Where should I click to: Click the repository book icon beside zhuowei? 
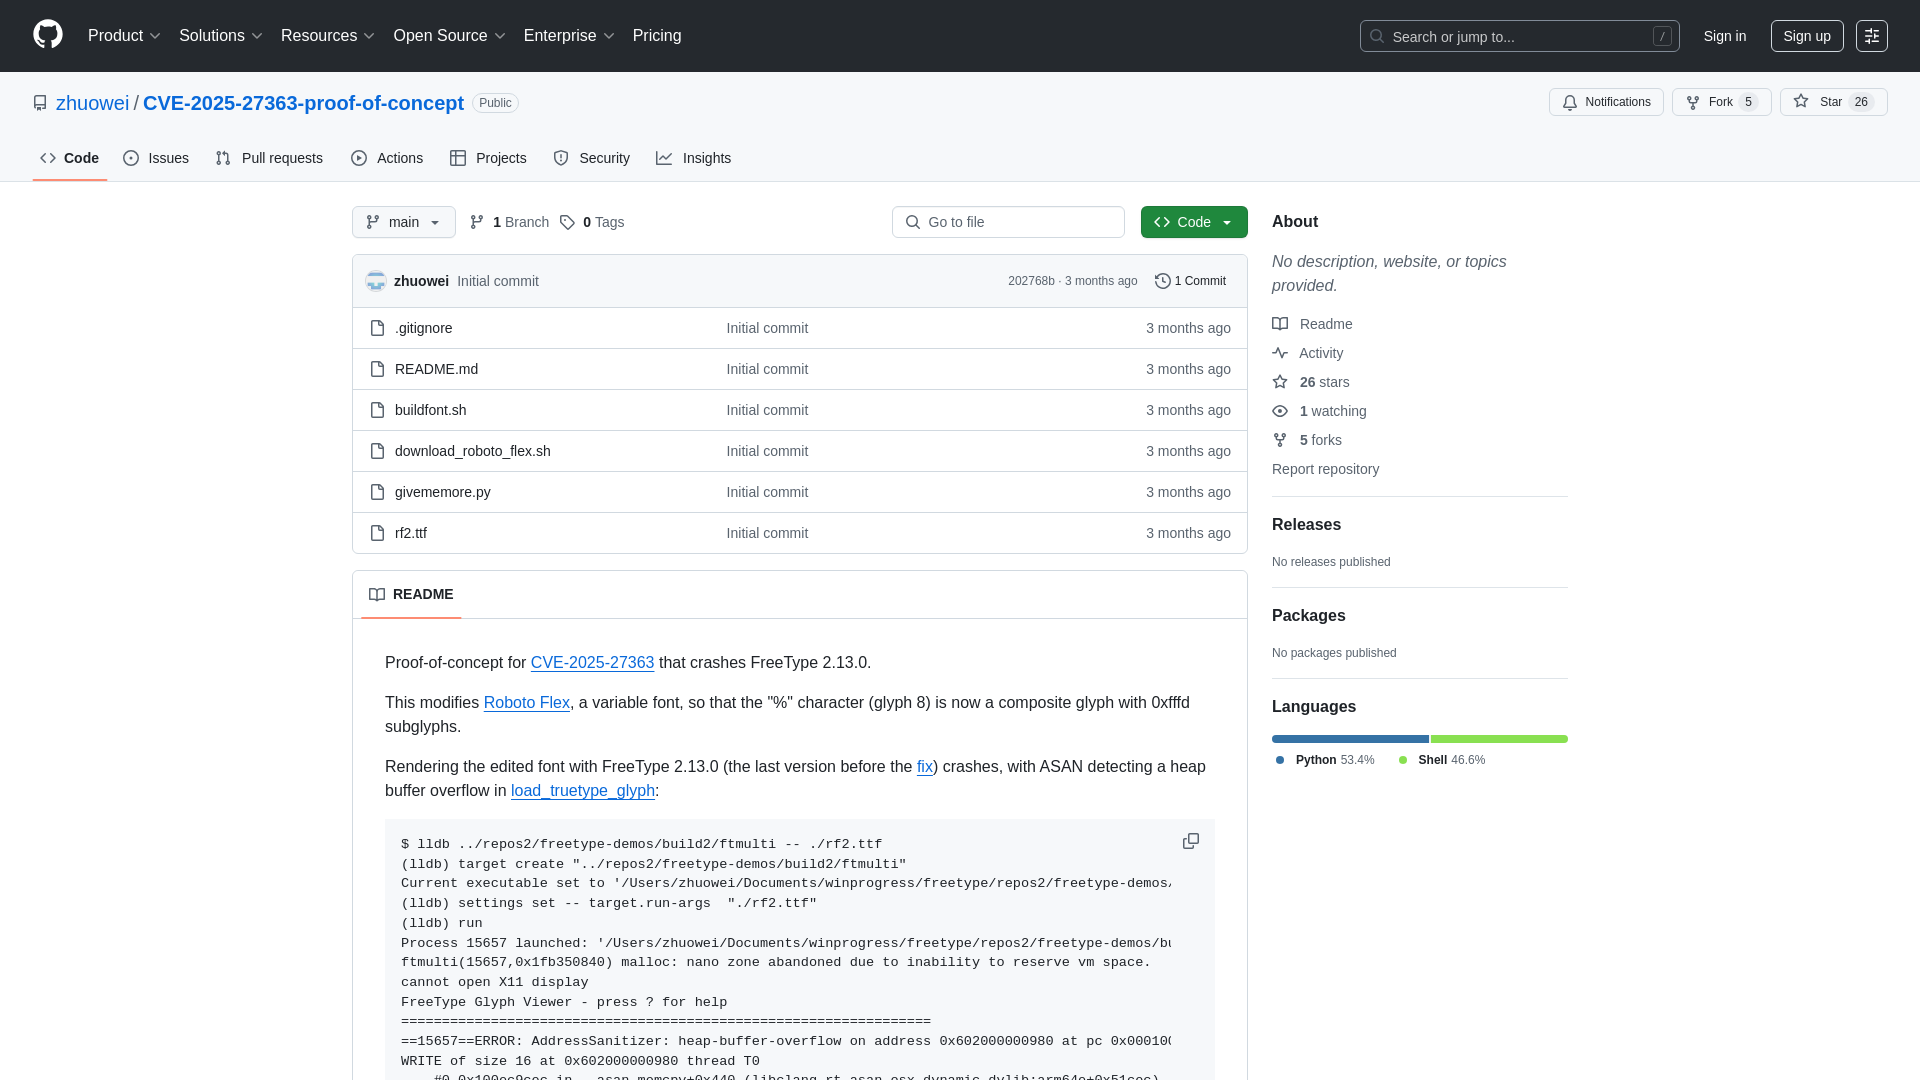coord(40,103)
